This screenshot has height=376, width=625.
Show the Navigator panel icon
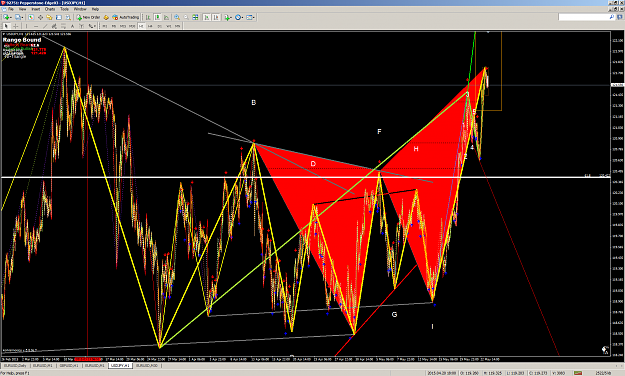coord(49,17)
